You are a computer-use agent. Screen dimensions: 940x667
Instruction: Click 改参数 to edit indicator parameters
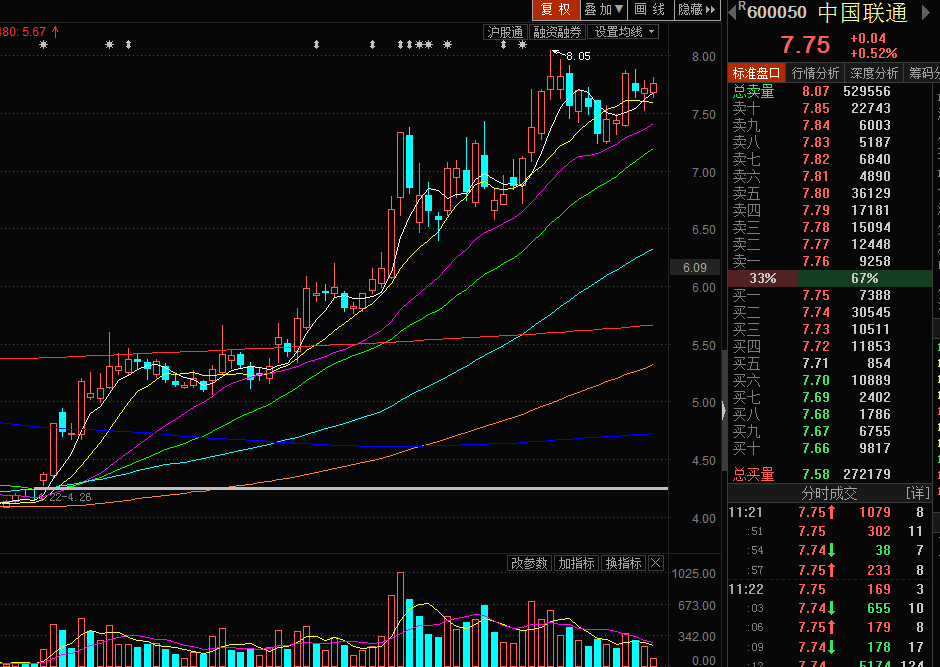(529, 563)
